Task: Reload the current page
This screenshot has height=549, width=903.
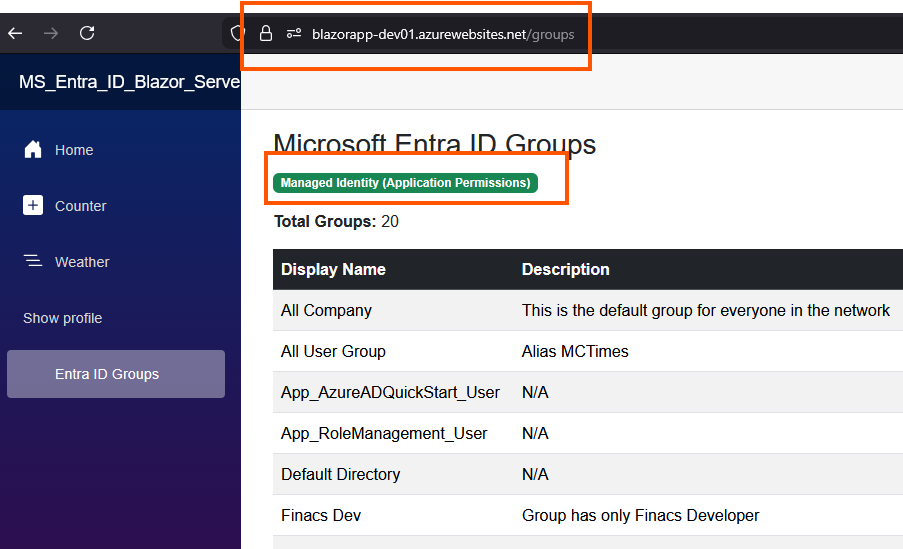Action: 87,33
